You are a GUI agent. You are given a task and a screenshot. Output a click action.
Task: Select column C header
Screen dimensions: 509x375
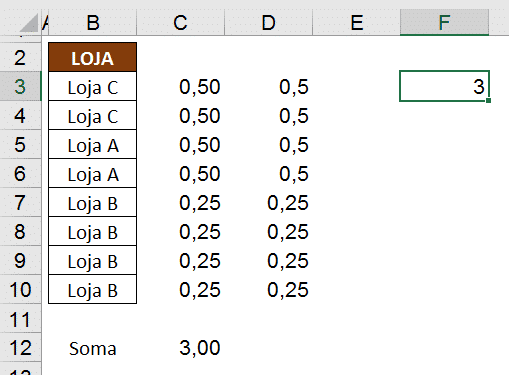click(x=180, y=23)
